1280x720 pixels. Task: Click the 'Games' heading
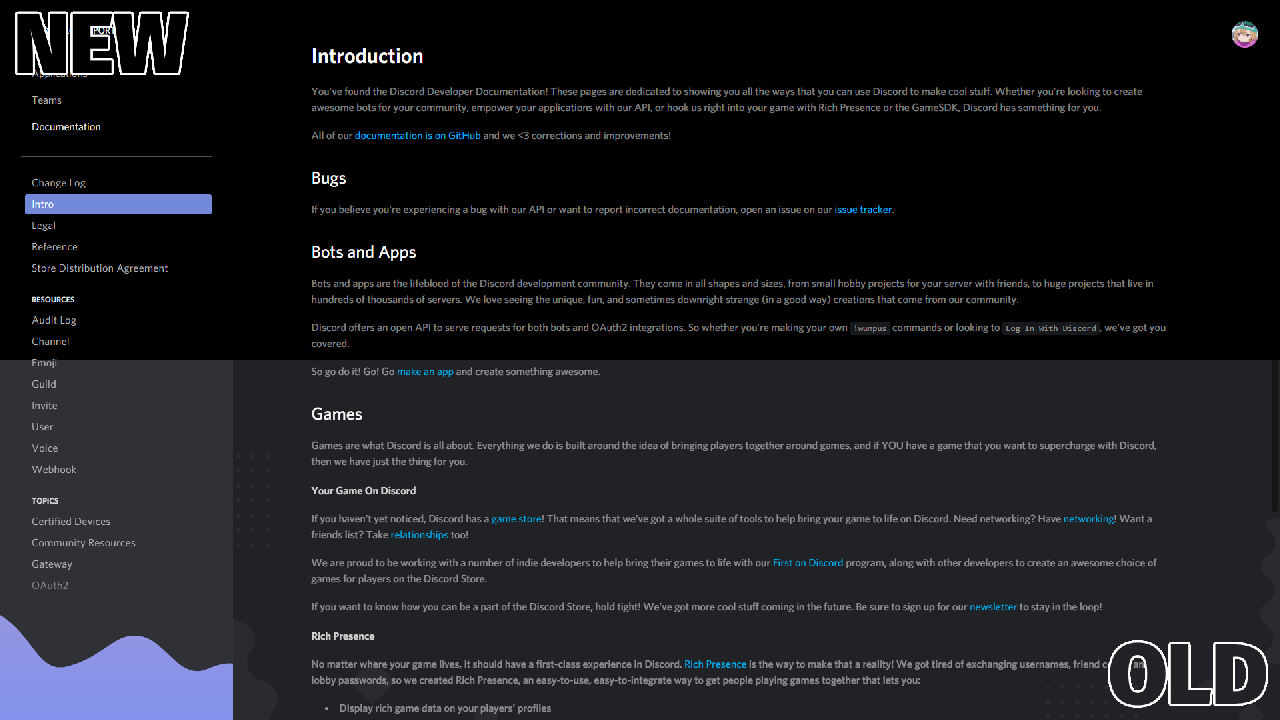click(337, 414)
